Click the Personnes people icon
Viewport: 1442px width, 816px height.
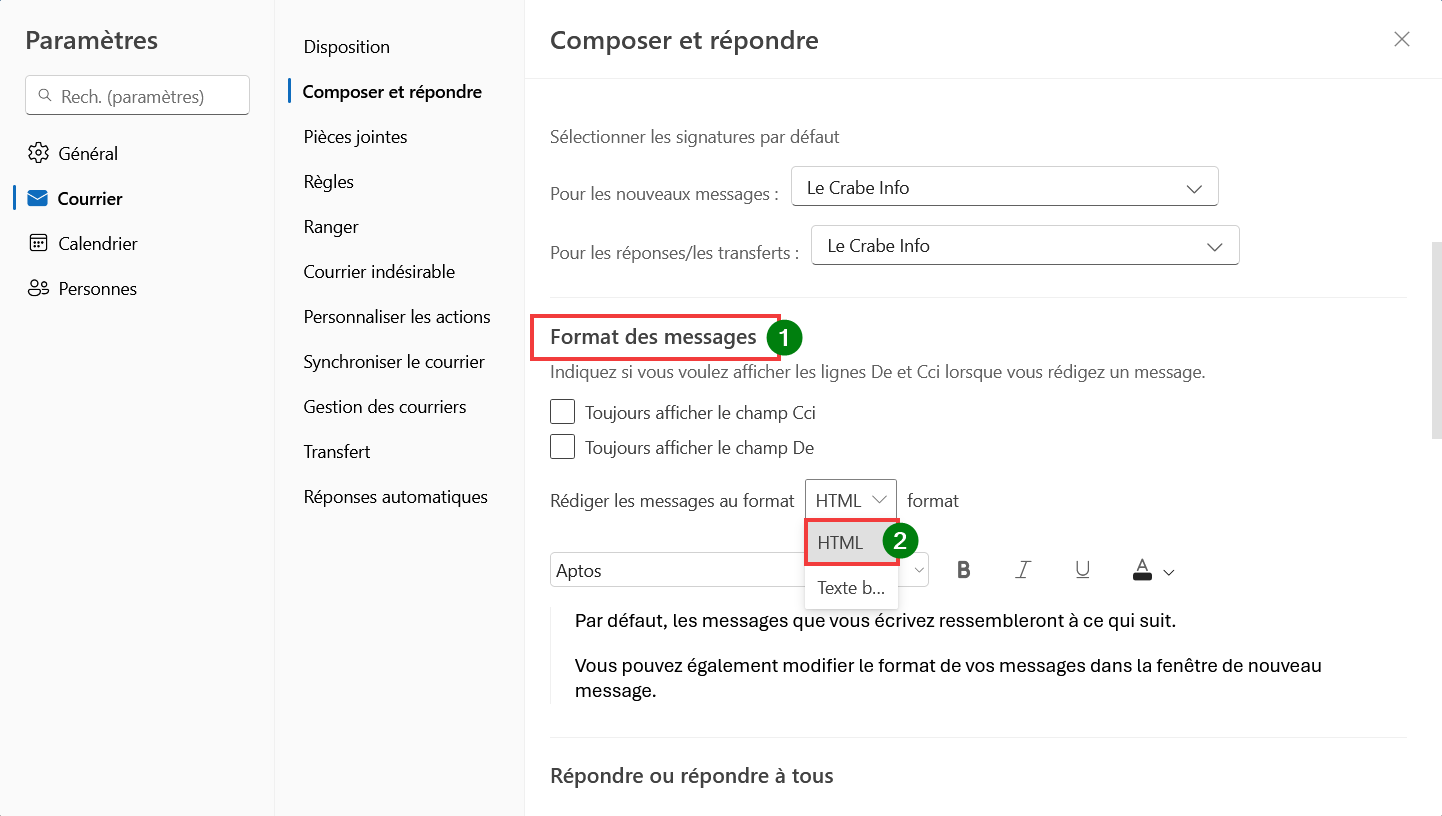(38, 288)
